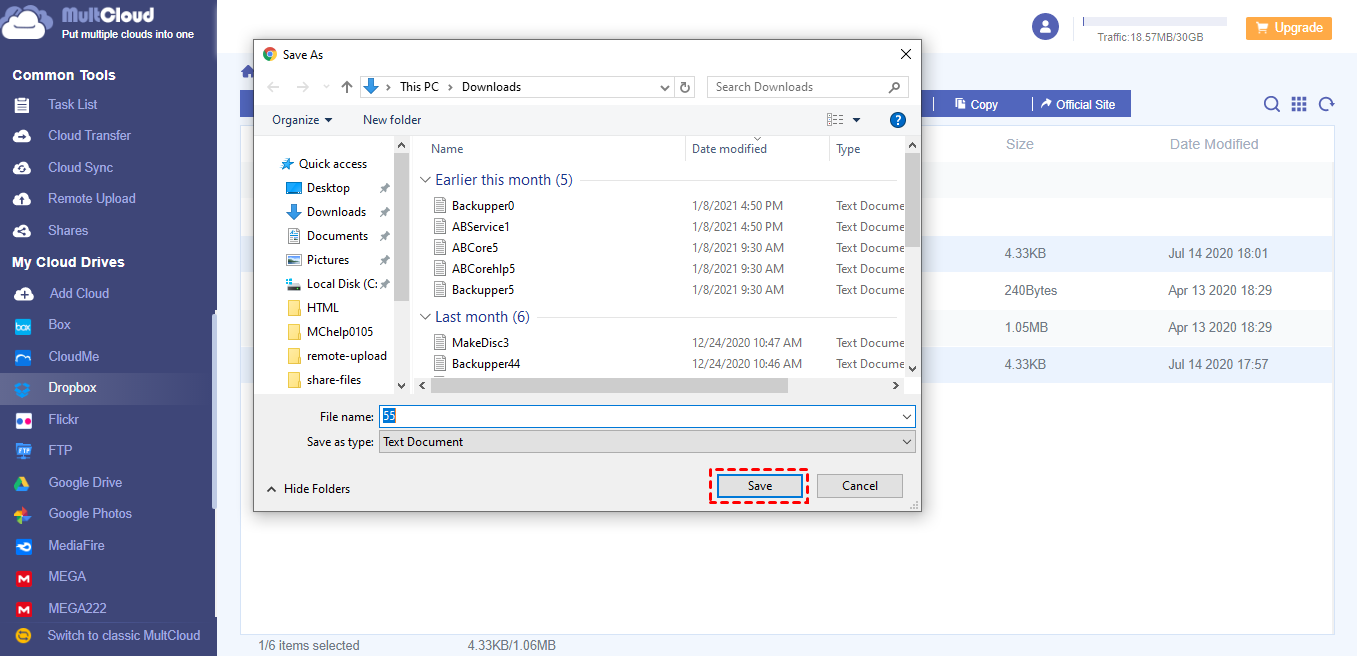This screenshot has width=1357, height=656.
Task: Select the CloudMe drive
Action: (73, 356)
